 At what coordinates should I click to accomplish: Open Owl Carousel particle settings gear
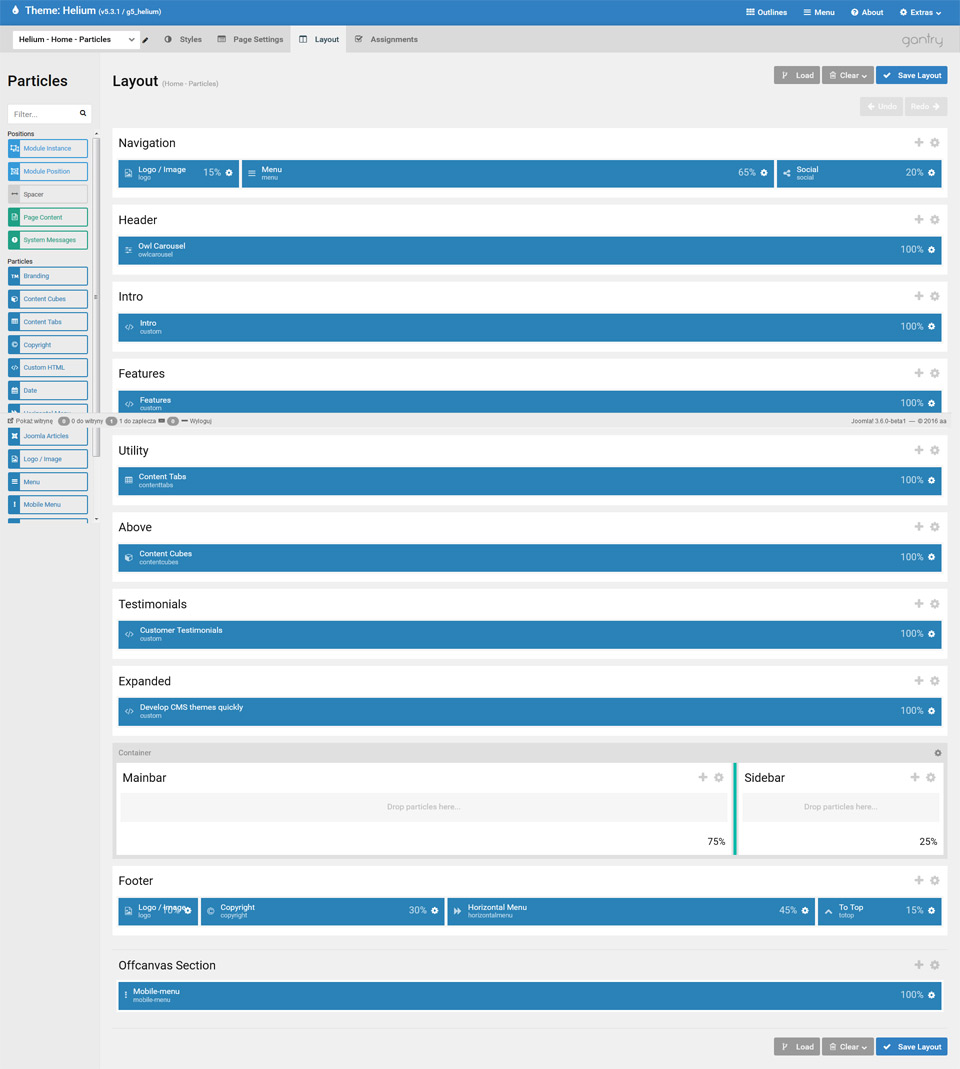coord(931,250)
